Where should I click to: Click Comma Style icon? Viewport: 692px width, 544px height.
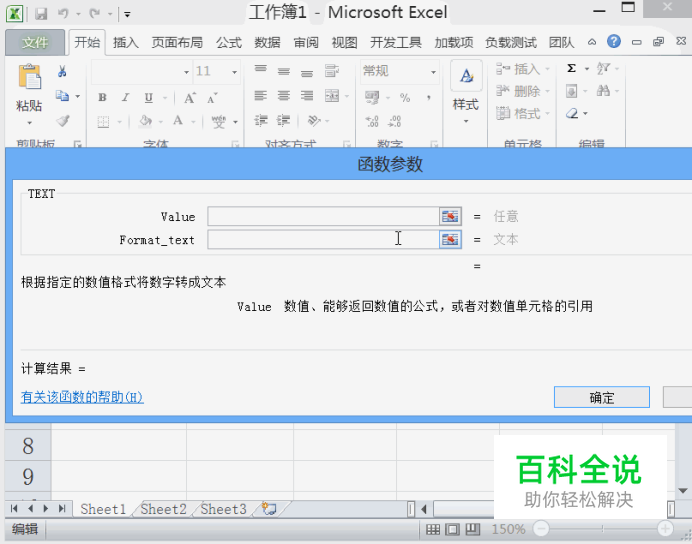[x=429, y=98]
